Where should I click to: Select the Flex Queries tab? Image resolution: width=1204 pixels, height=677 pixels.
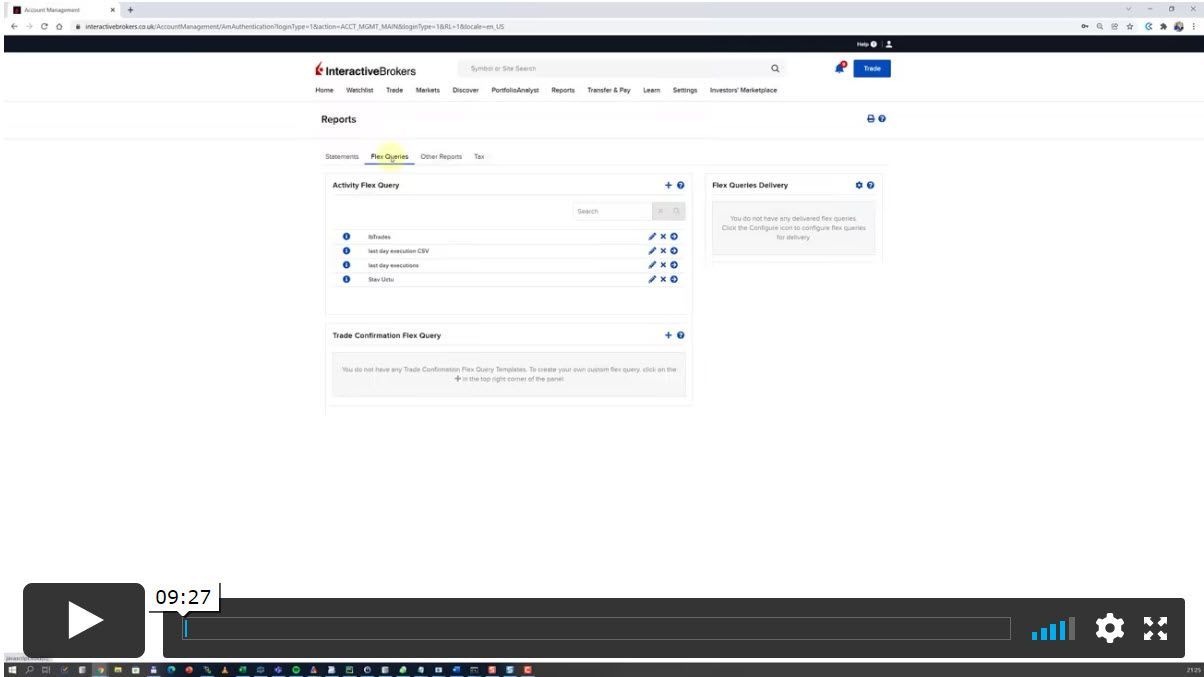coord(389,157)
